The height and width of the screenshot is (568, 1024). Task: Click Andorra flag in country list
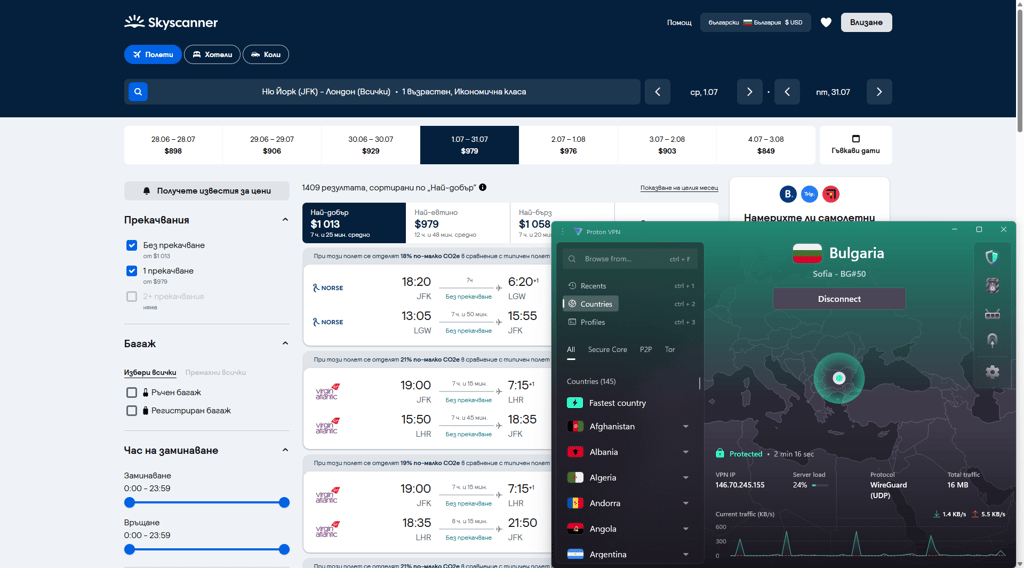[575, 503]
